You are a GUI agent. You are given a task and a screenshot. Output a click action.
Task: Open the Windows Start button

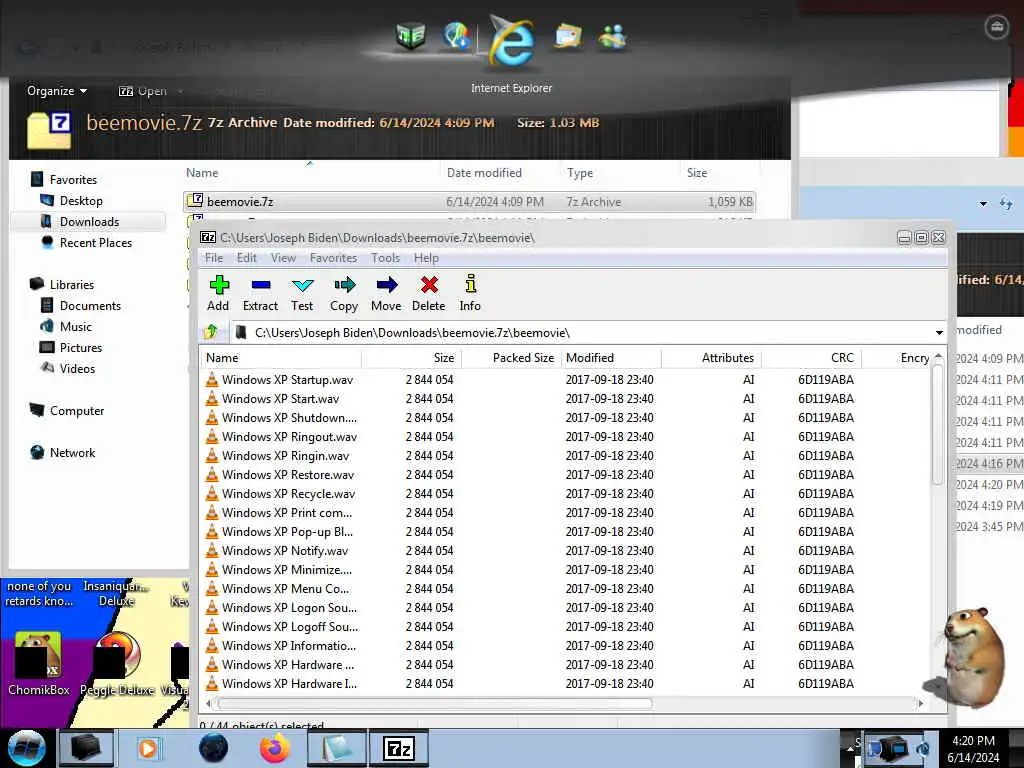pyautogui.click(x=26, y=748)
